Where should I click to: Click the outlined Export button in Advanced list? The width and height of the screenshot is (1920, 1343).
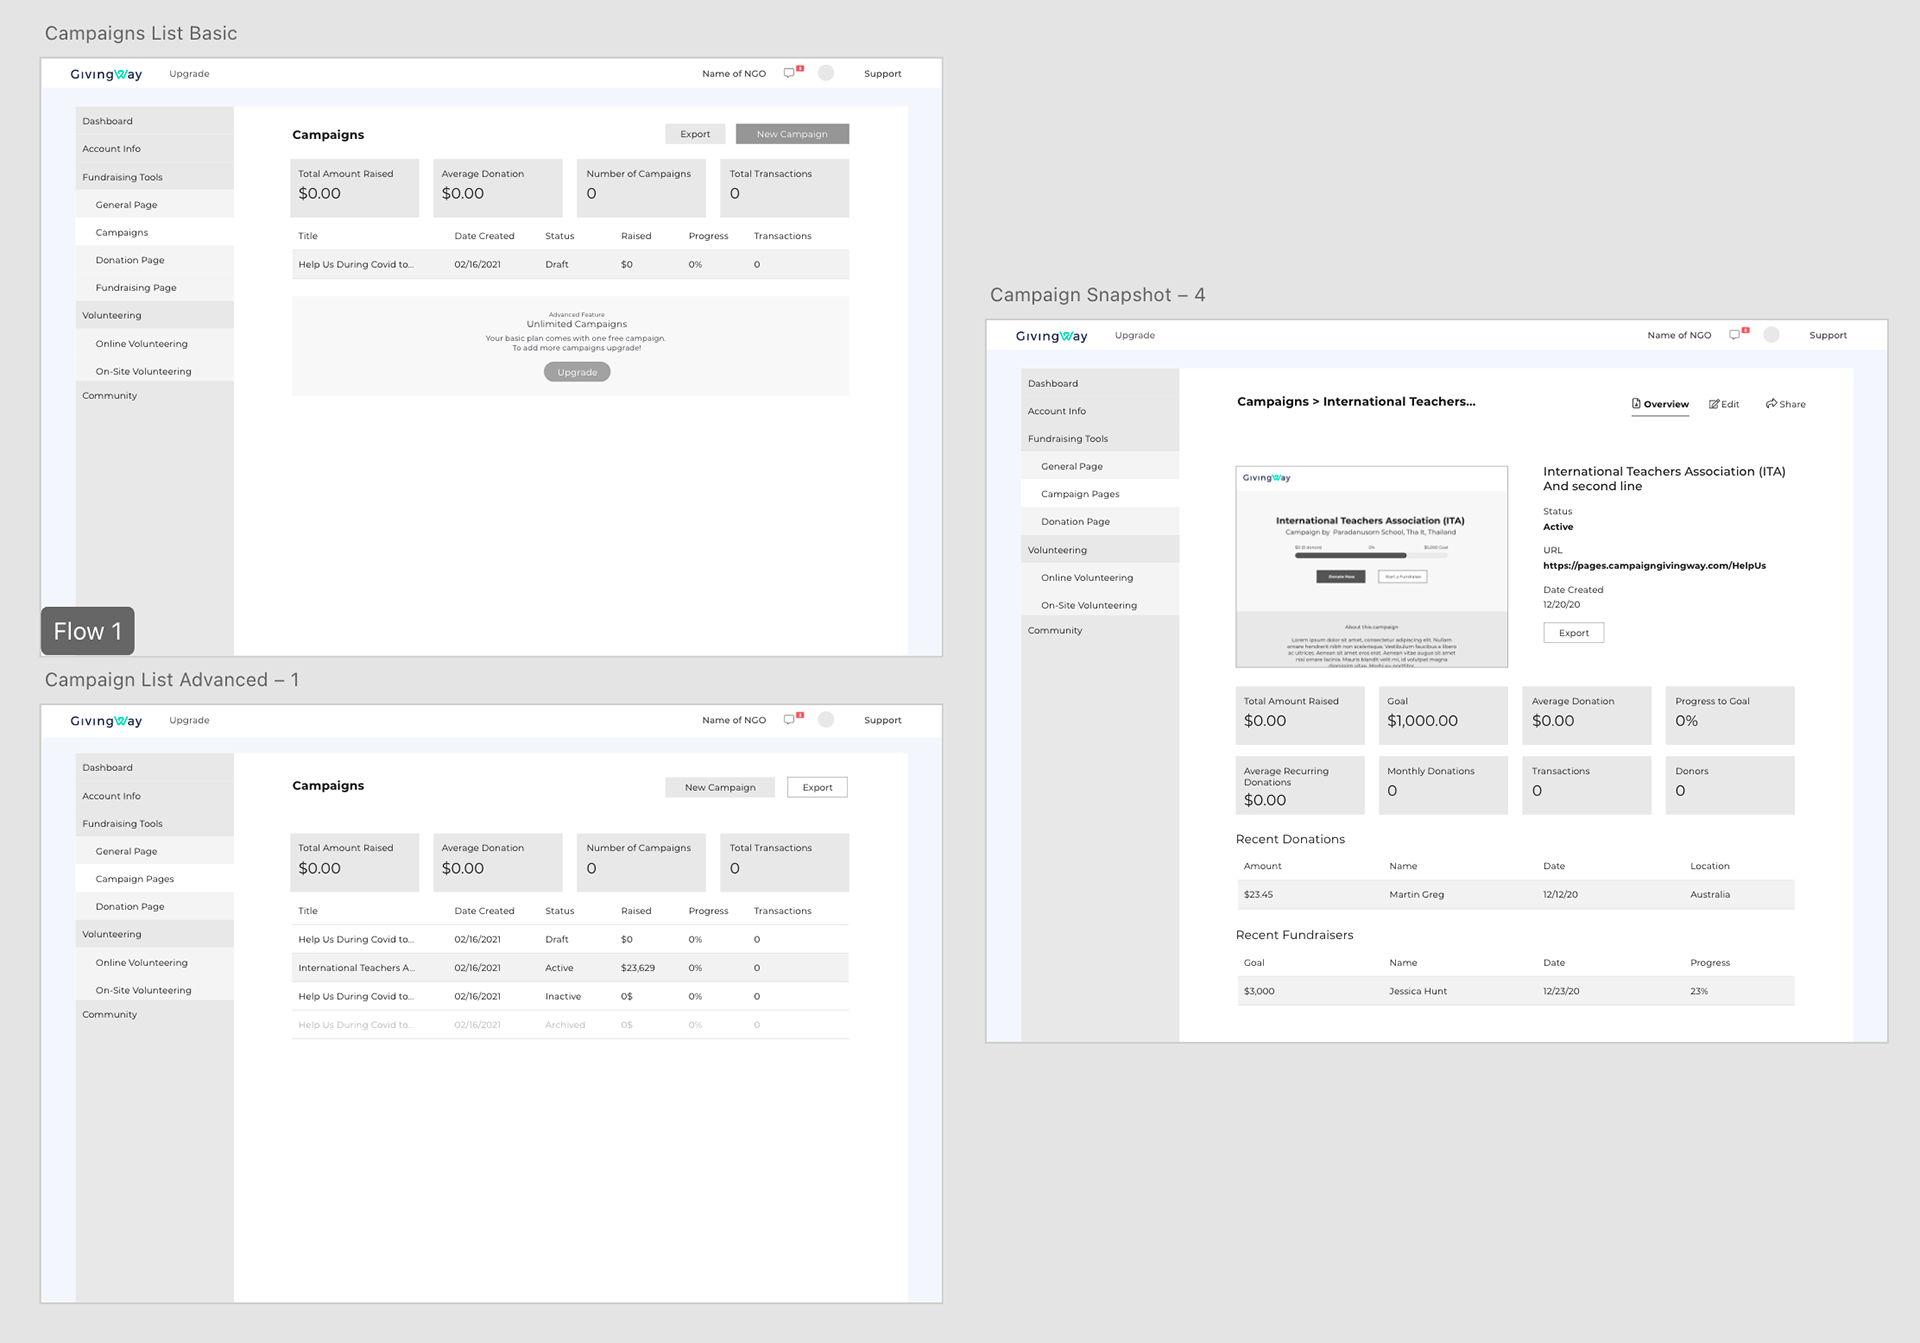pos(817,787)
